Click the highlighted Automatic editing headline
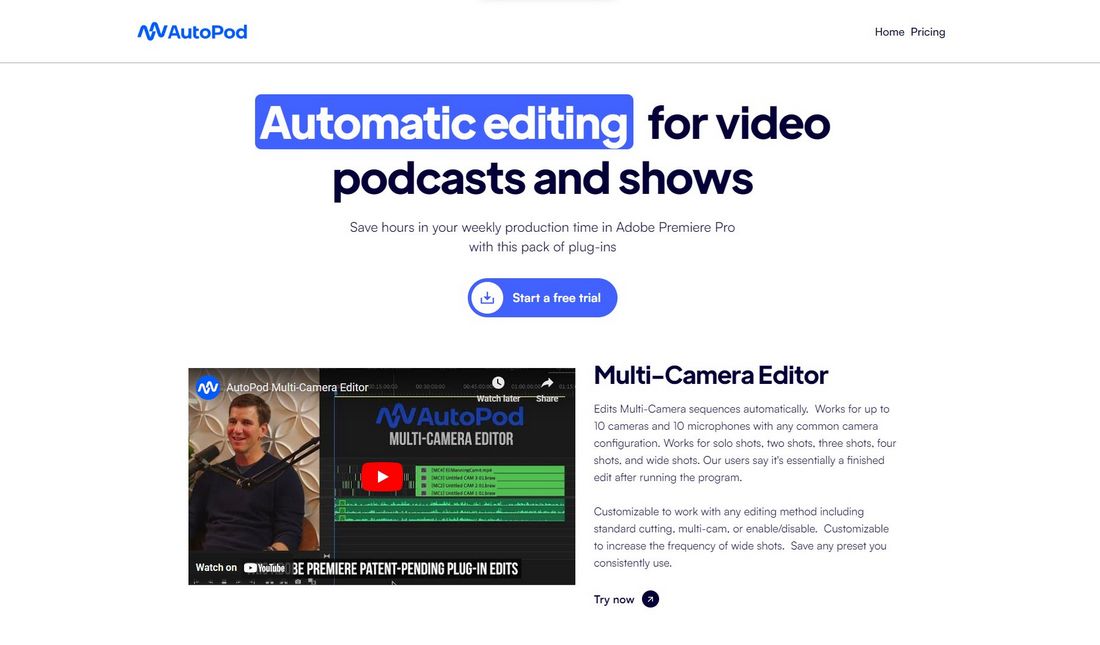 click(444, 122)
